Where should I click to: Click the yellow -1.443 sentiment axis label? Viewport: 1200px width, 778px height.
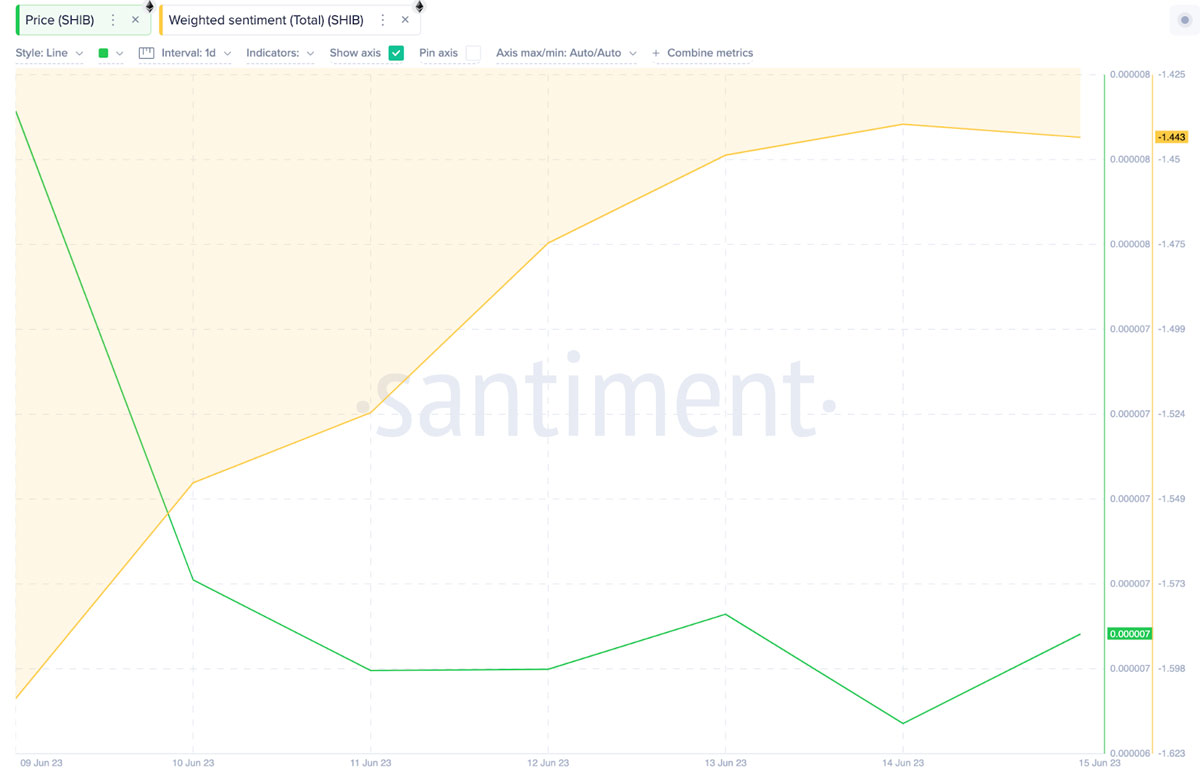coord(1170,137)
